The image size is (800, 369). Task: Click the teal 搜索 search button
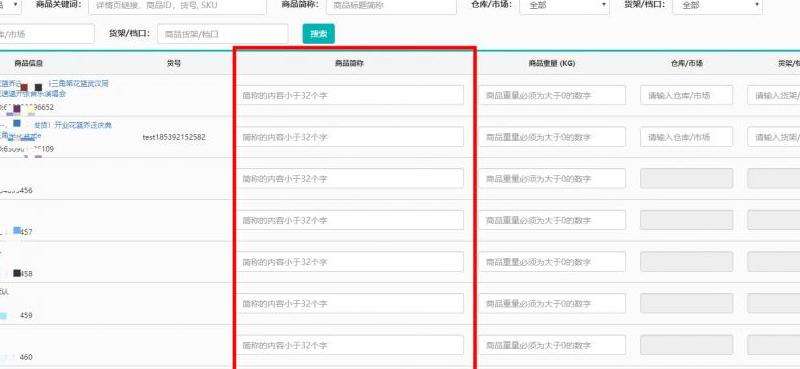(x=318, y=34)
